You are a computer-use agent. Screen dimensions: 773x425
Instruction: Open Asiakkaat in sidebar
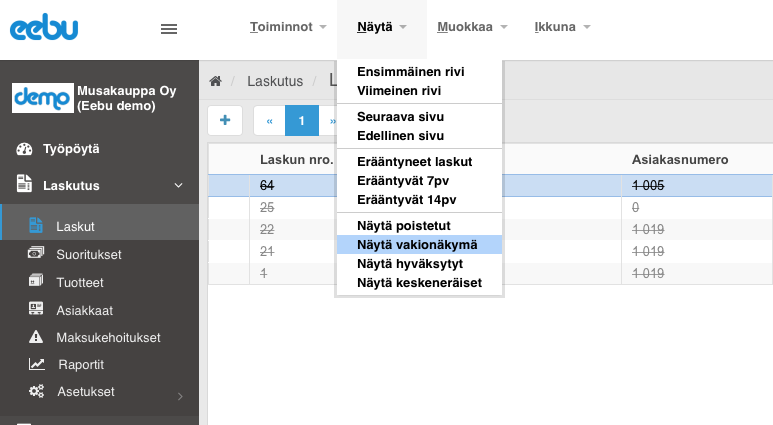[x=84, y=309]
